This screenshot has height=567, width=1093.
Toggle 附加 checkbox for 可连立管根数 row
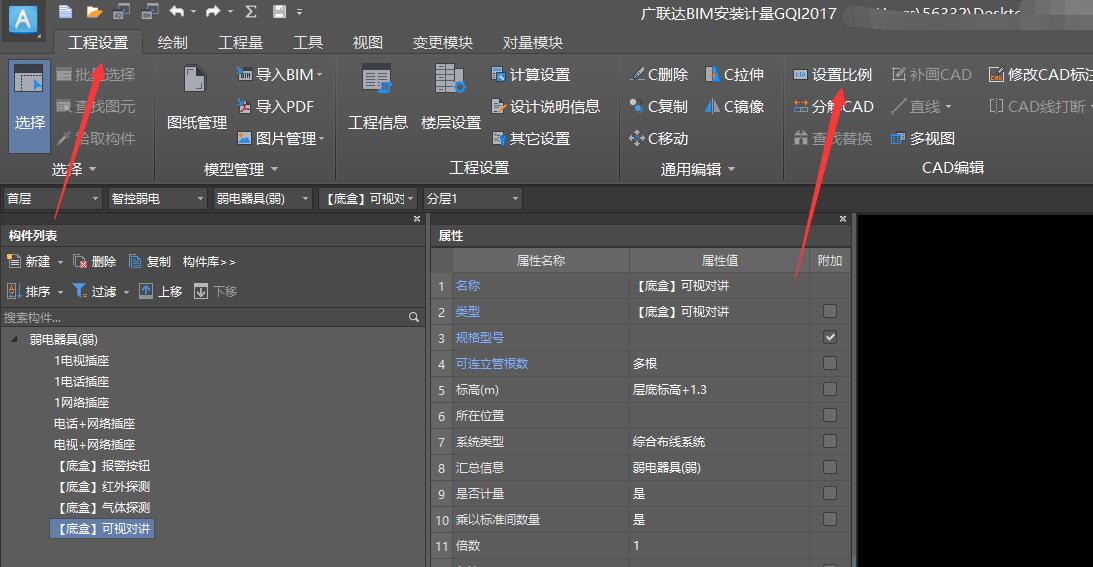click(x=830, y=363)
